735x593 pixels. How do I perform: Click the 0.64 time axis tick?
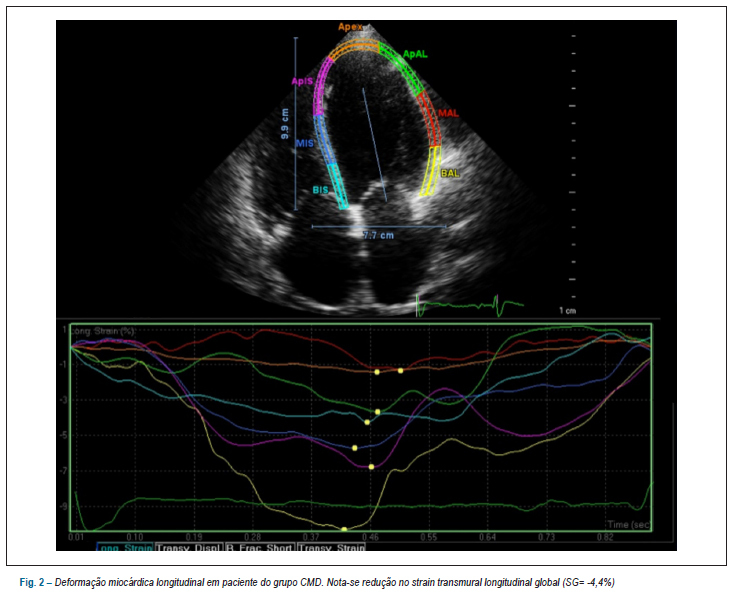pyautogui.click(x=488, y=537)
